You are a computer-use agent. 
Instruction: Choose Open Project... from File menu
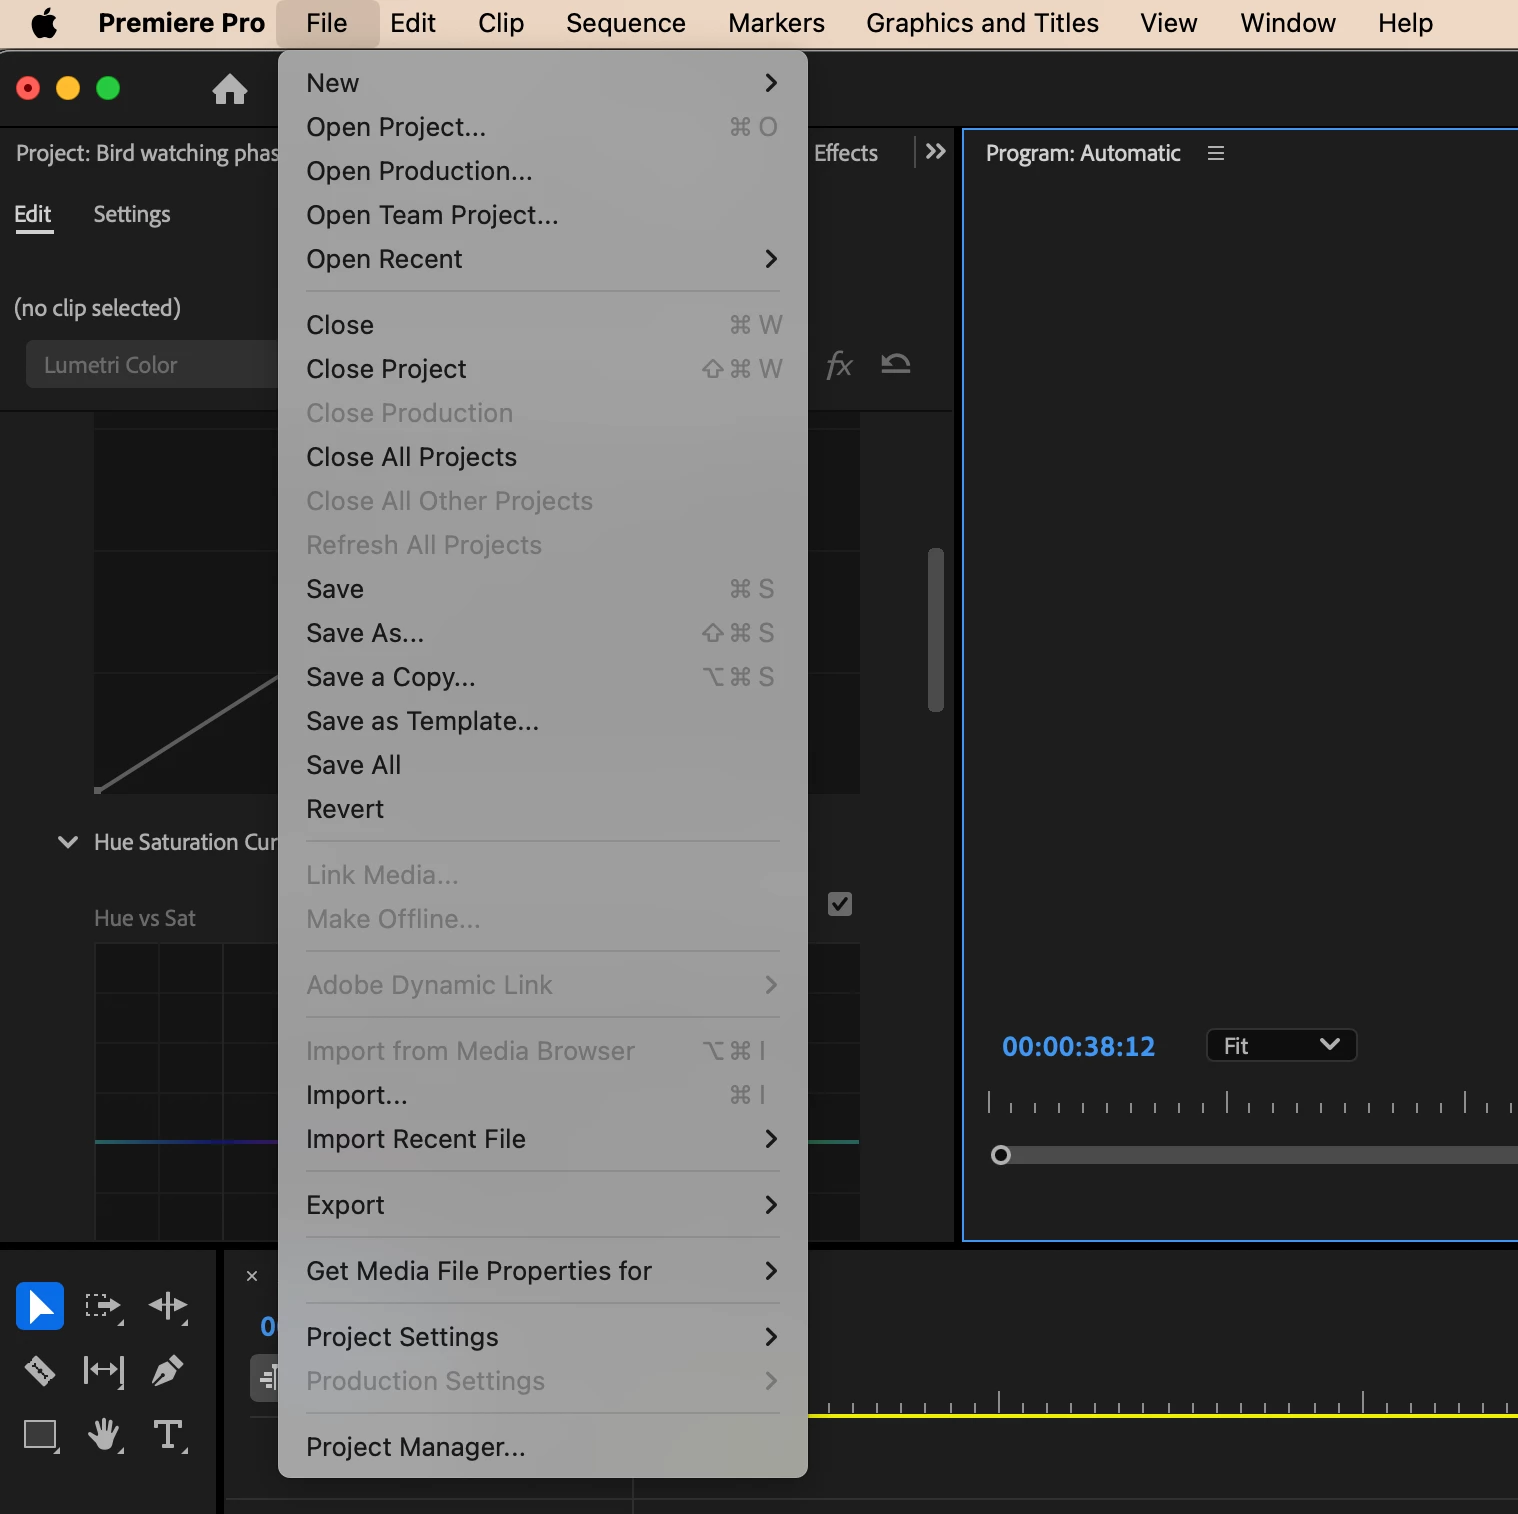(x=542, y=127)
